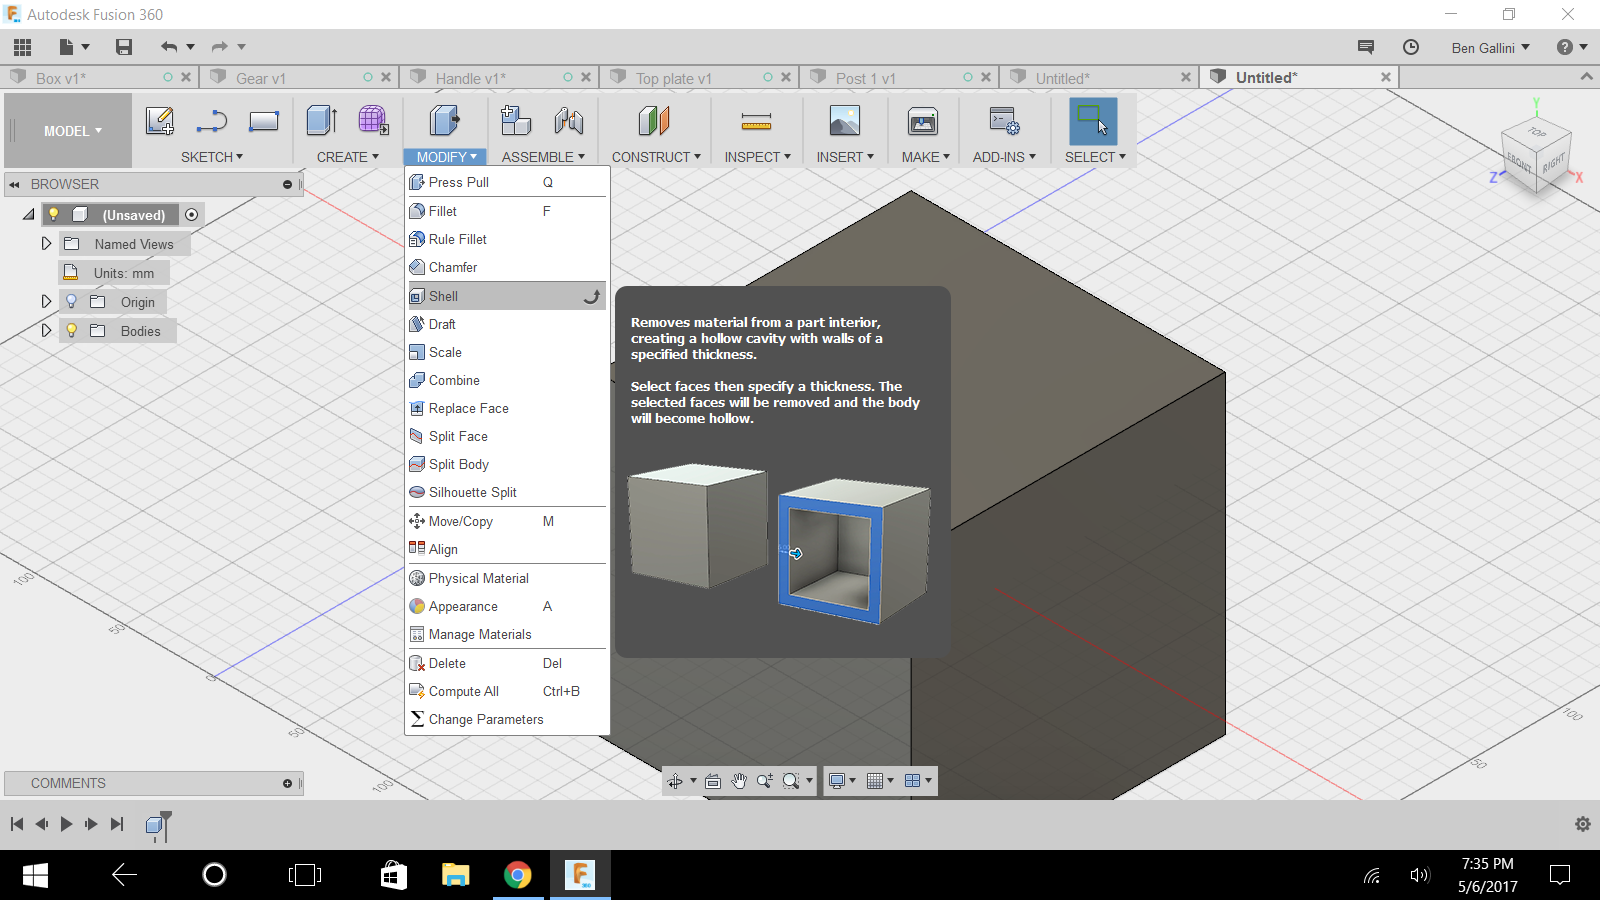The height and width of the screenshot is (900, 1600).
Task: Expand the Bodies folder
Action: point(46,330)
